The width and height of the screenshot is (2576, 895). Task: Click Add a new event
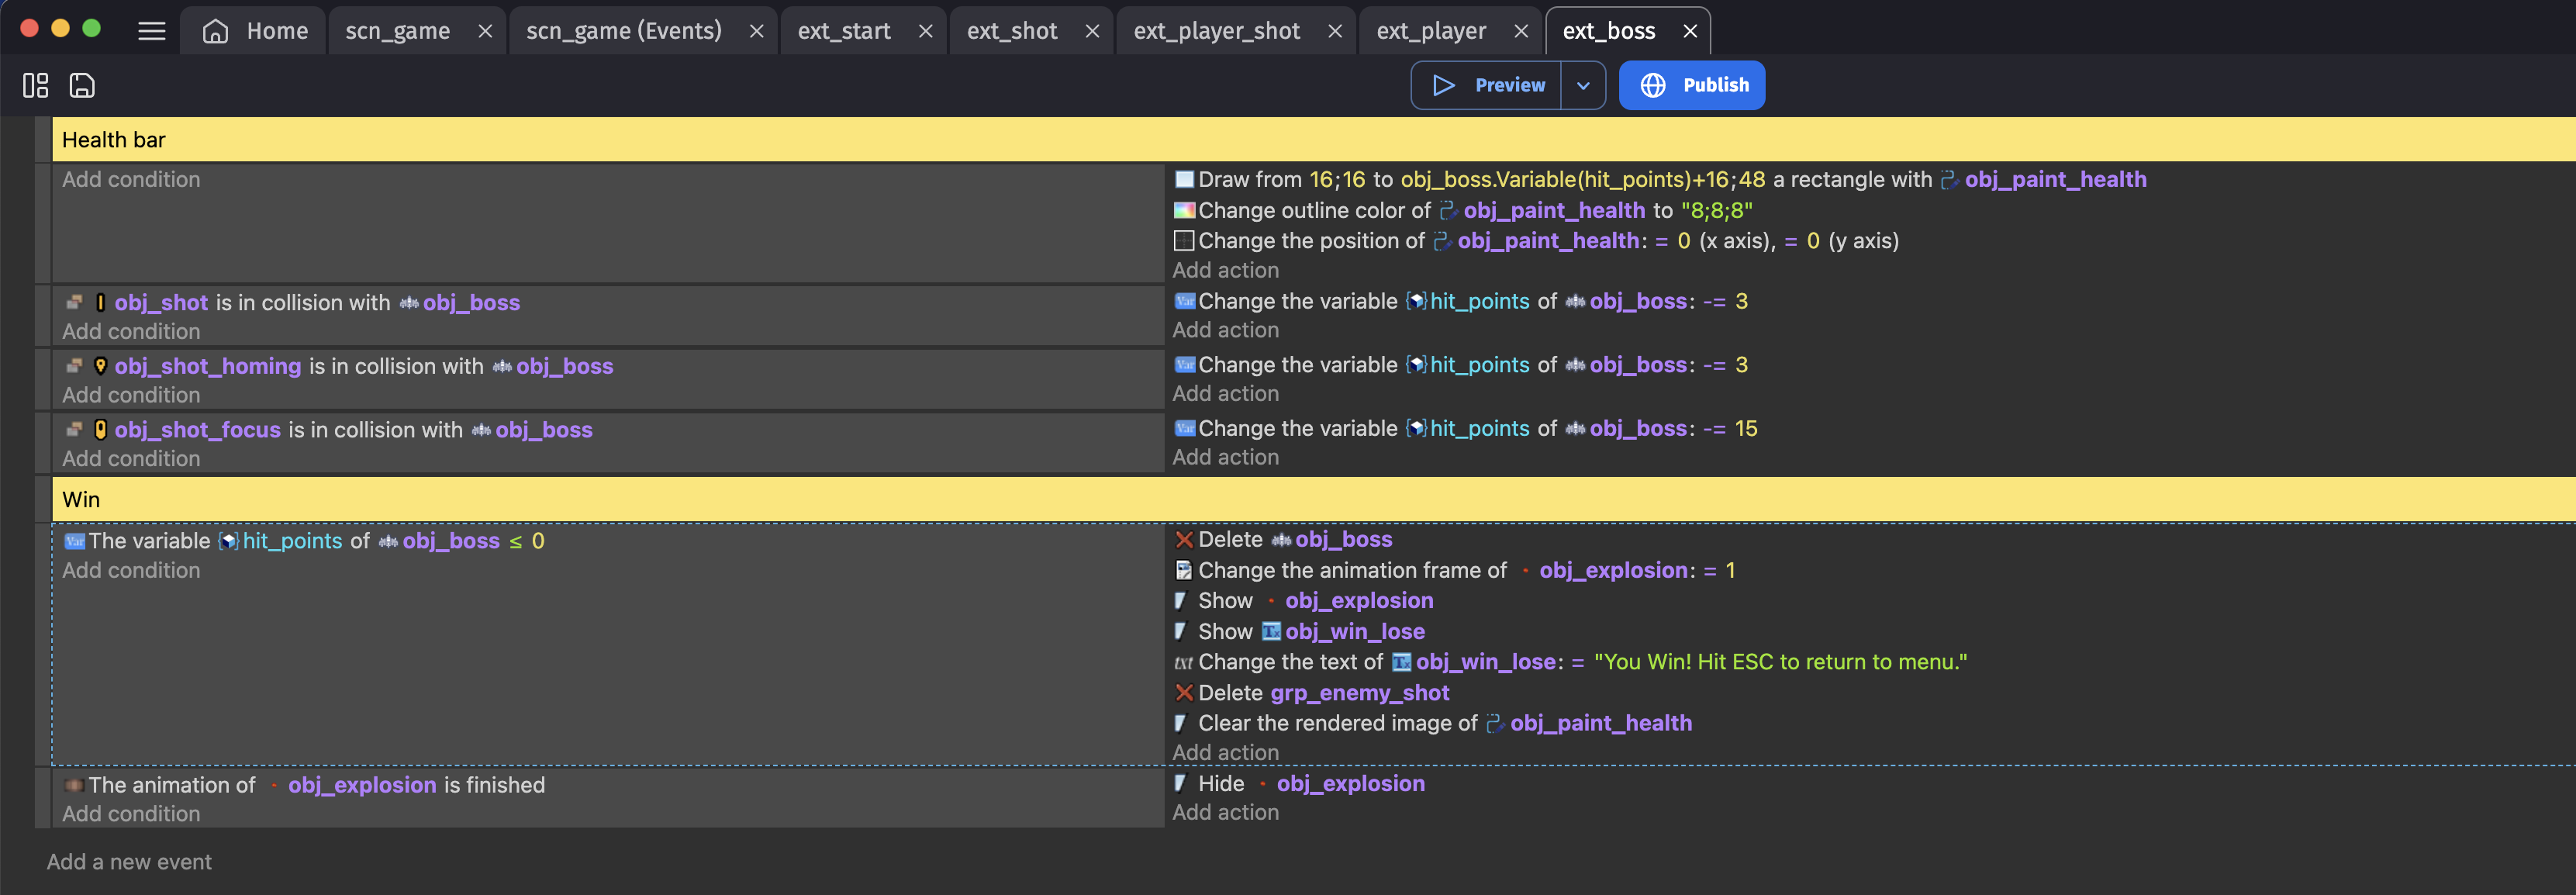click(x=129, y=862)
